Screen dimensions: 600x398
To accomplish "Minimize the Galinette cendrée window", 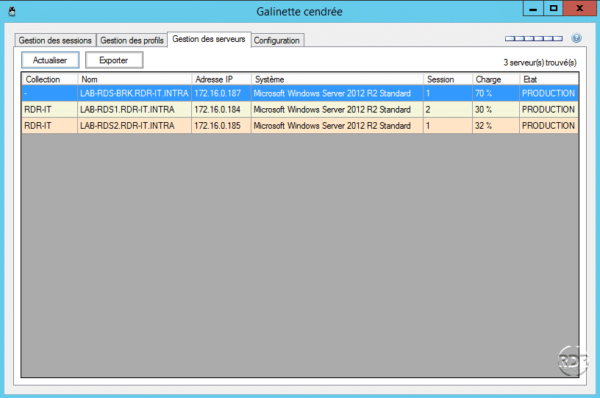I will click(x=533, y=8).
